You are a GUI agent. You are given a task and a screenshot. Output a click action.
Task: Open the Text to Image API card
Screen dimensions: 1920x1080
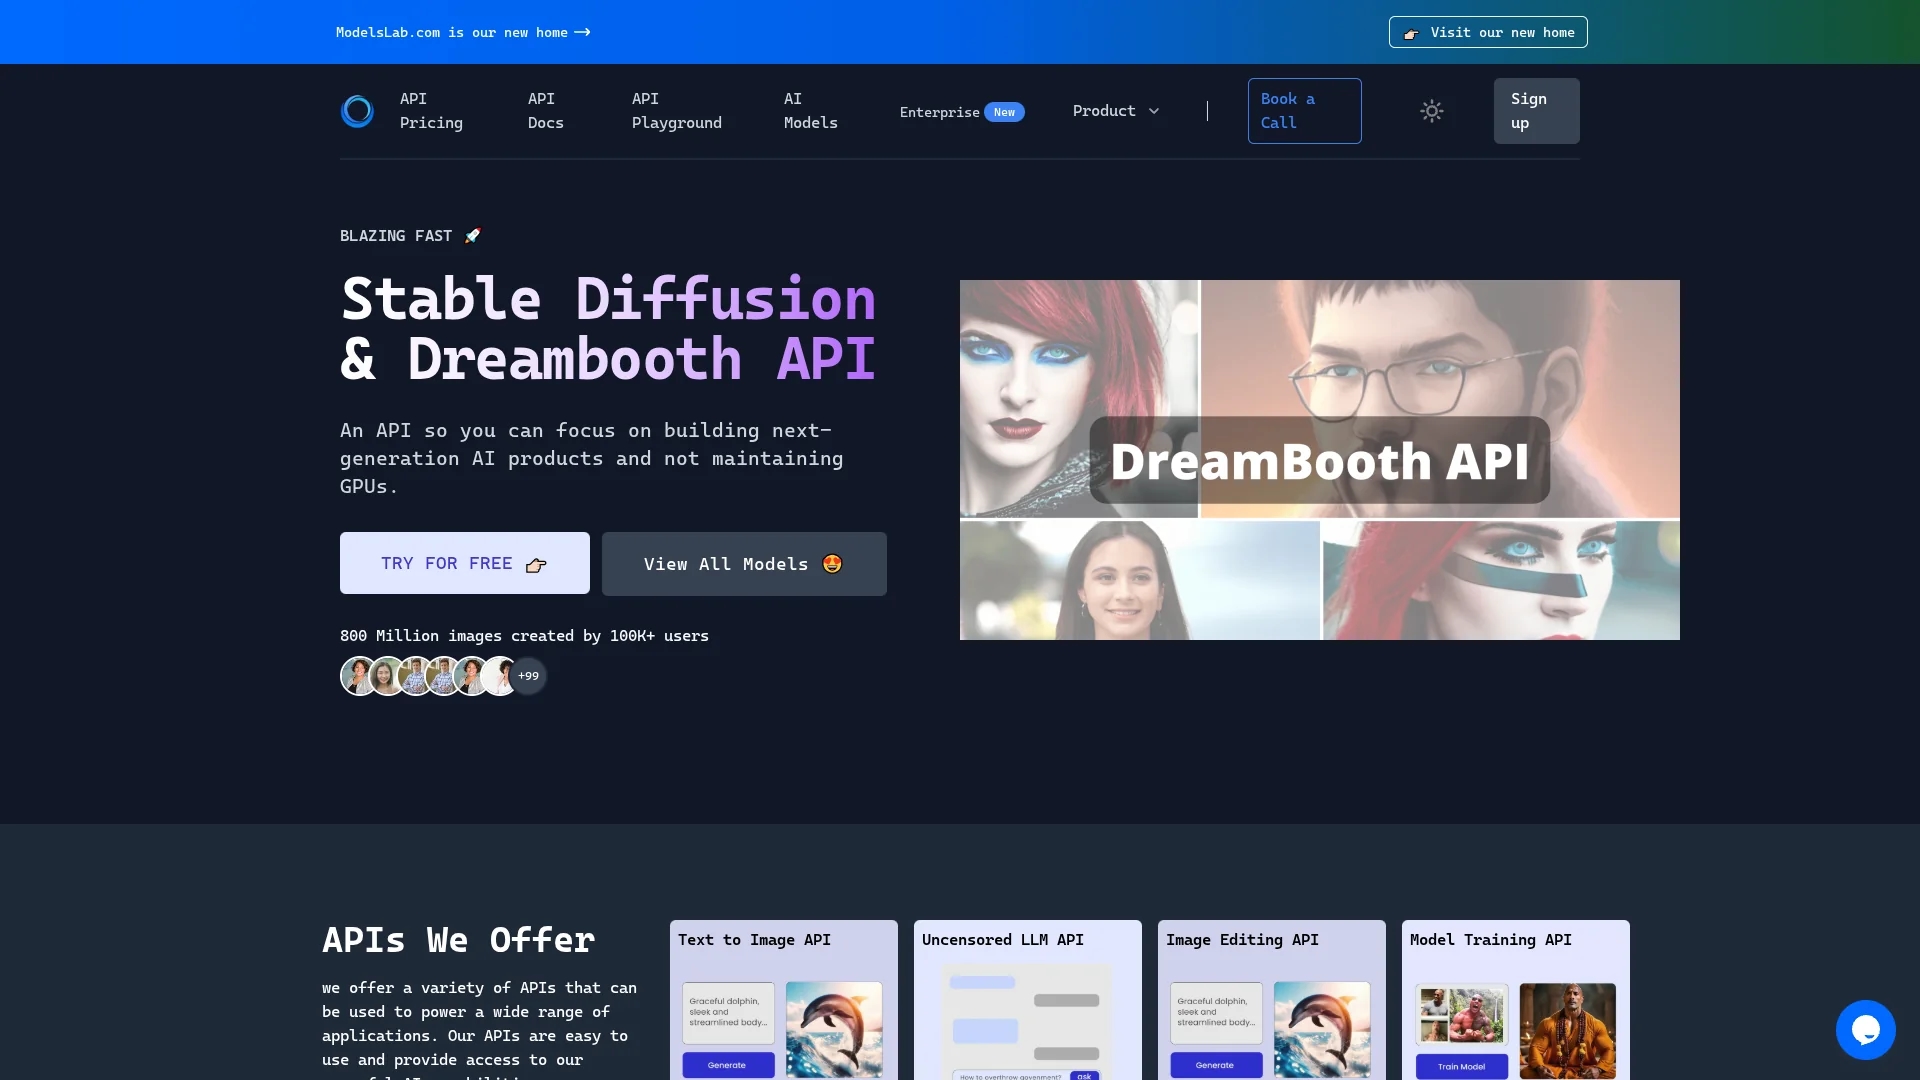[x=784, y=1000]
